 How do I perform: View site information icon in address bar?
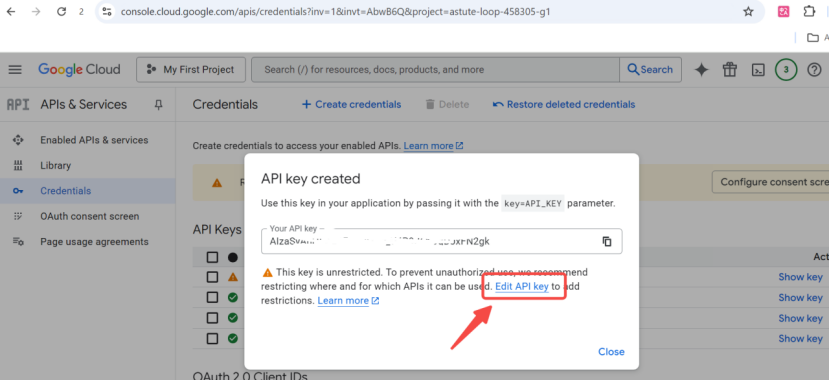tap(107, 12)
